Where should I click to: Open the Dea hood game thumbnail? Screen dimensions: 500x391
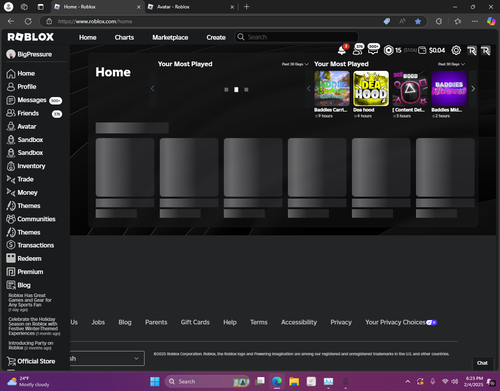[x=371, y=88]
